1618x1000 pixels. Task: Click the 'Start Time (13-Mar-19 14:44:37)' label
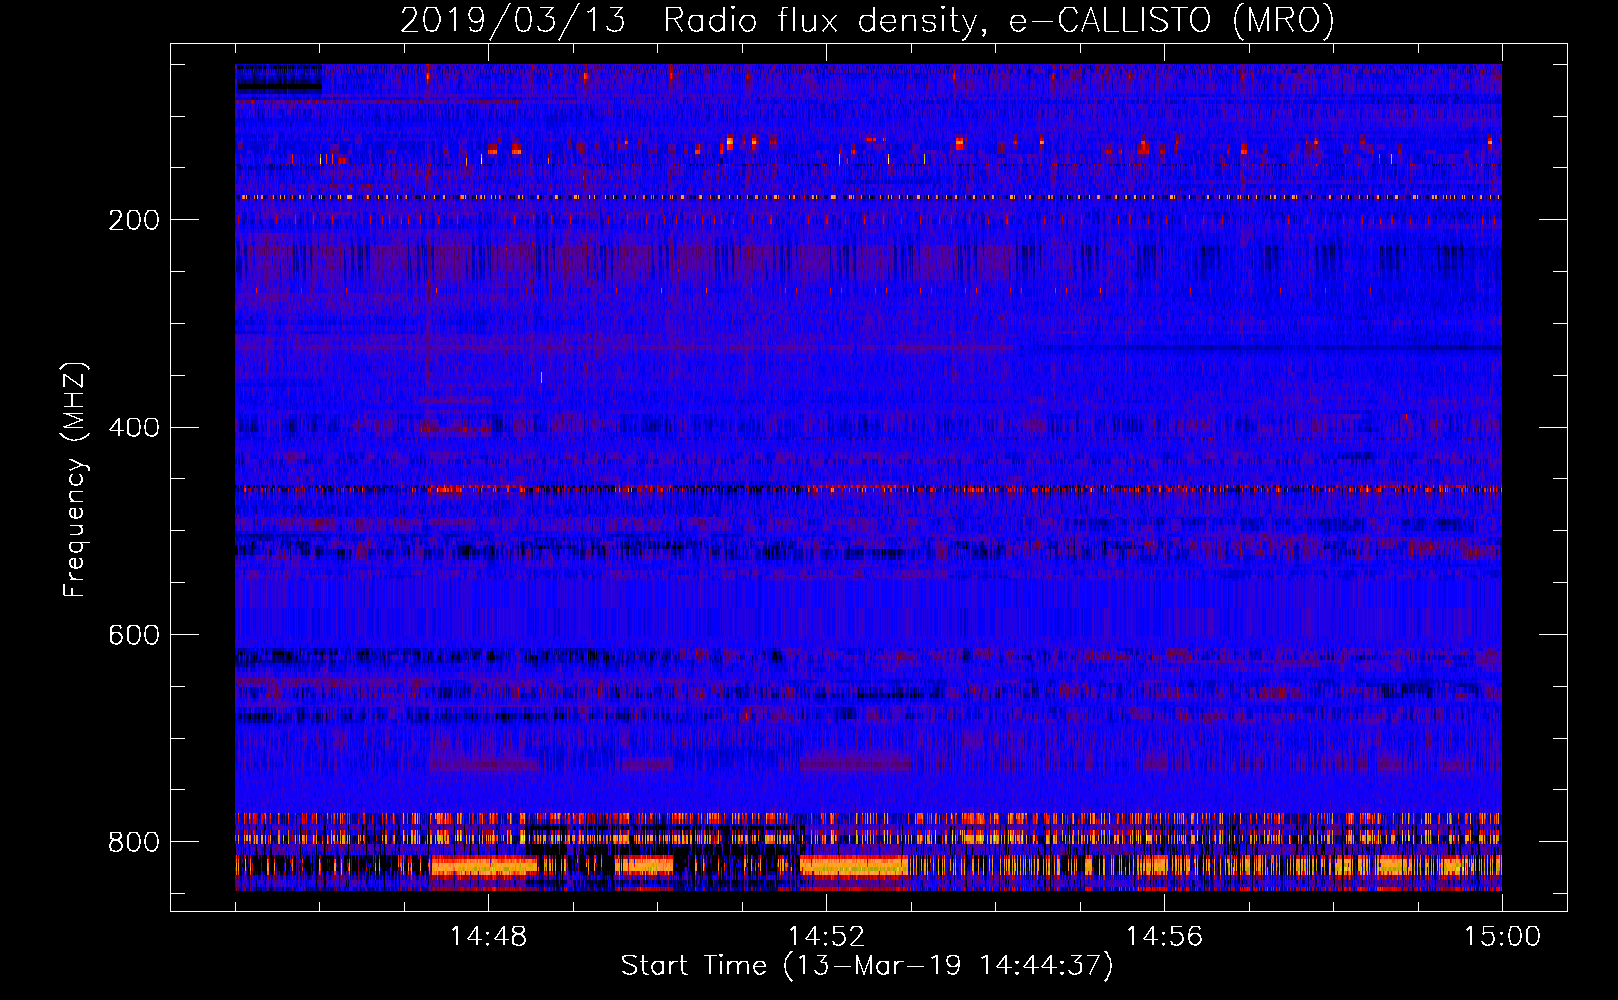[x=867, y=966]
